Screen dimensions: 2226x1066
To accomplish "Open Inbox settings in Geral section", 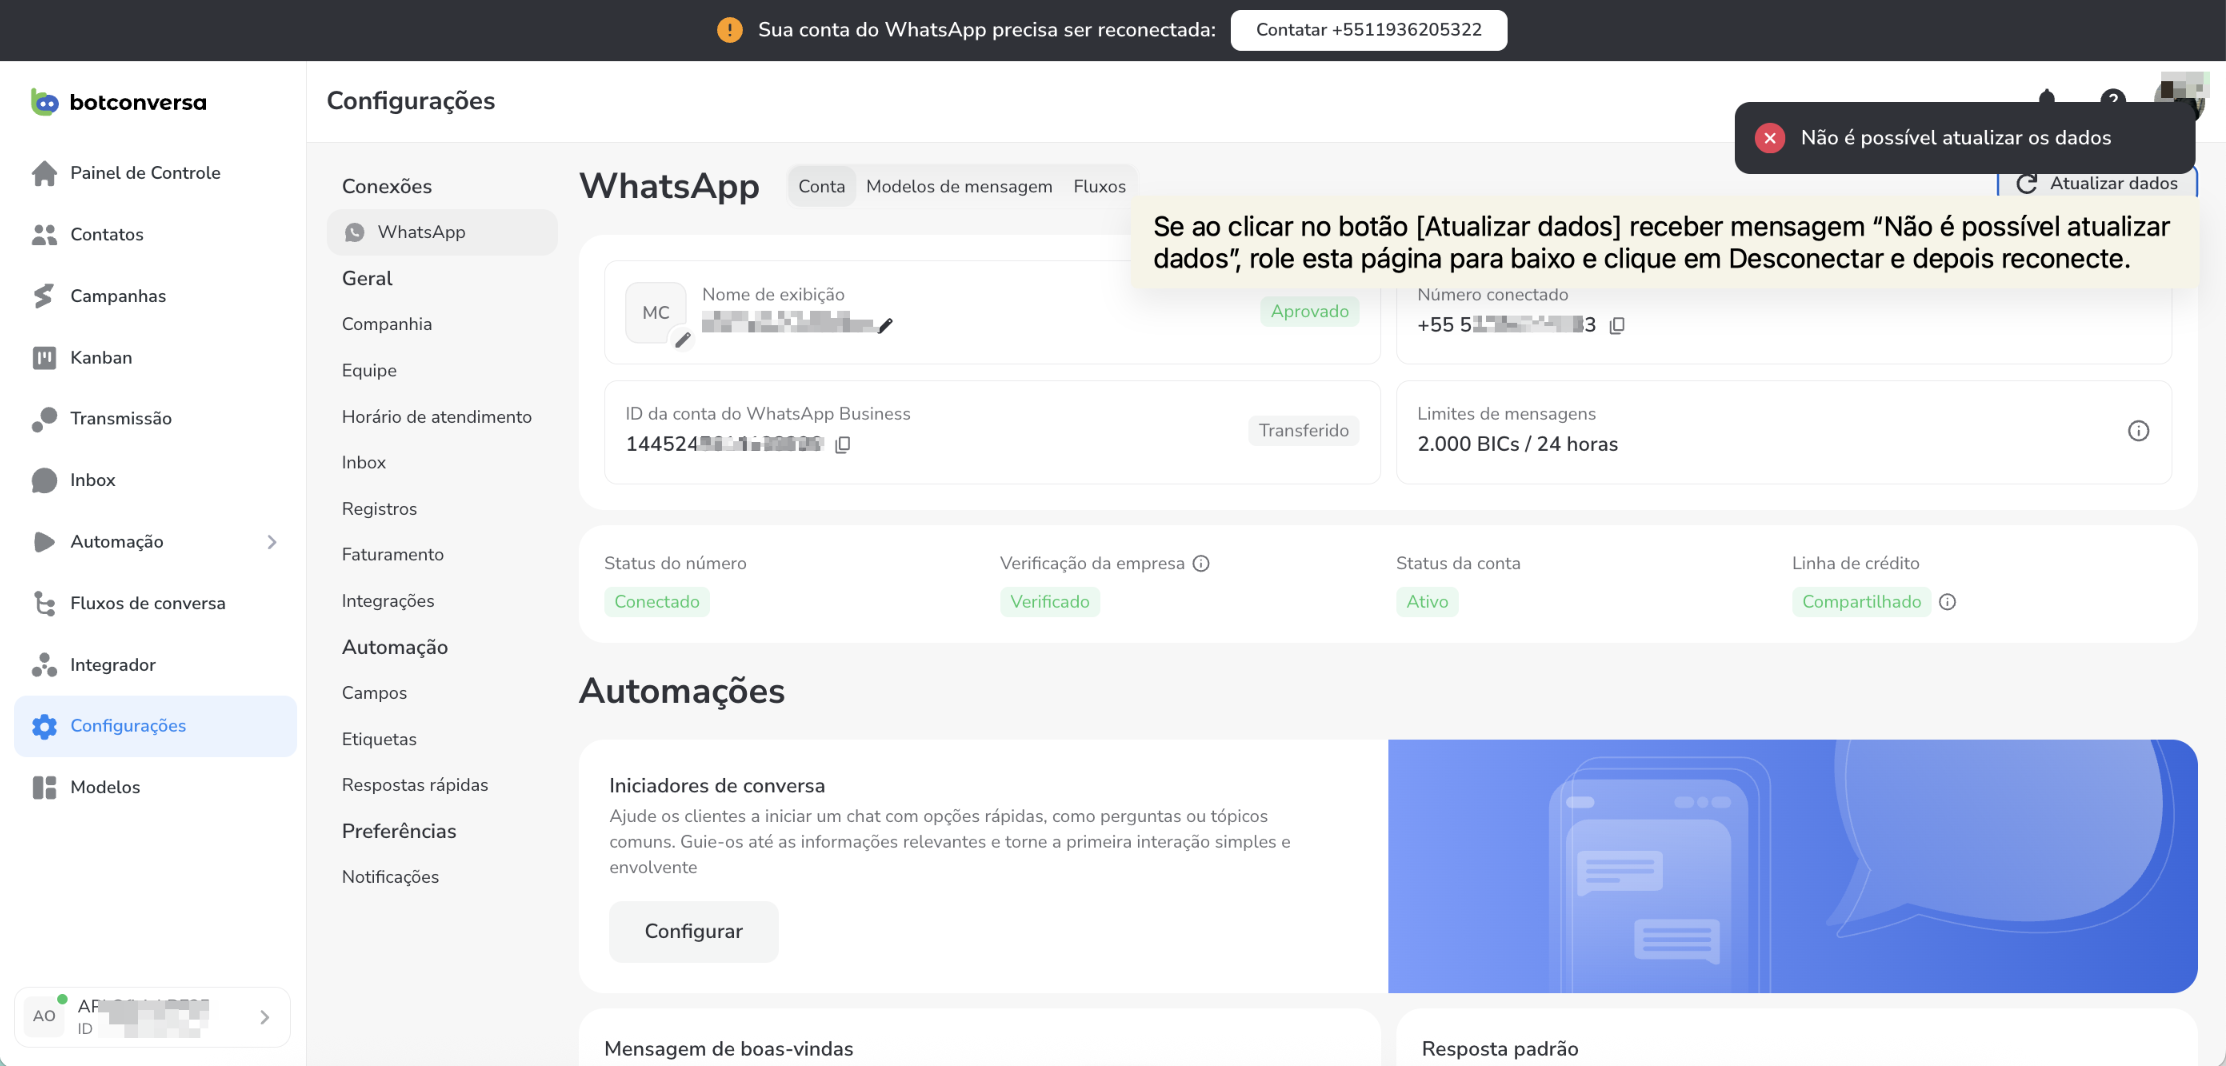I will click(364, 462).
